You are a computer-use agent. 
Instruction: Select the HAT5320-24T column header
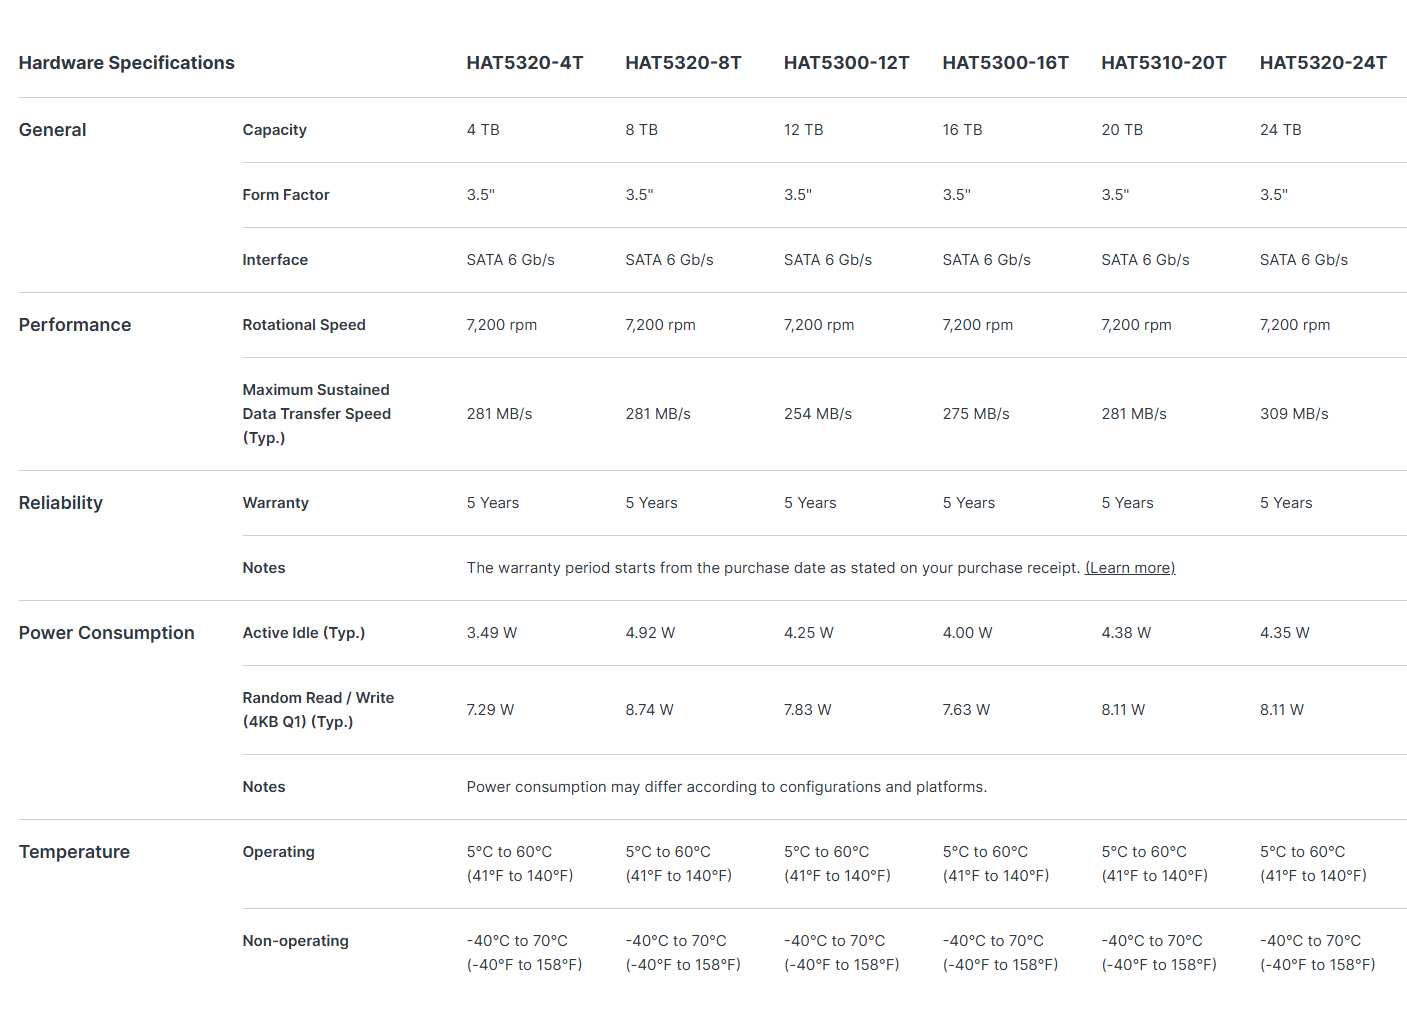pyautogui.click(x=1323, y=63)
